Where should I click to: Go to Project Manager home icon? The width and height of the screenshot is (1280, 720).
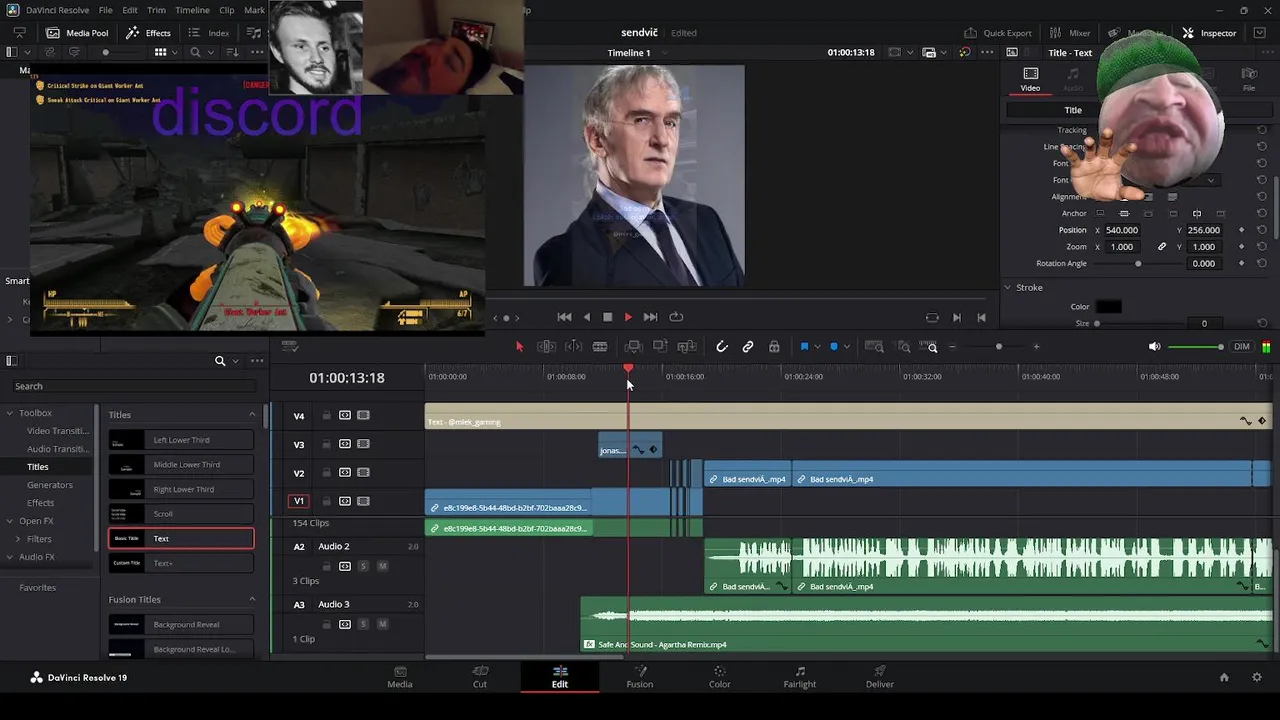pyautogui.click(x=1224, y=678)
